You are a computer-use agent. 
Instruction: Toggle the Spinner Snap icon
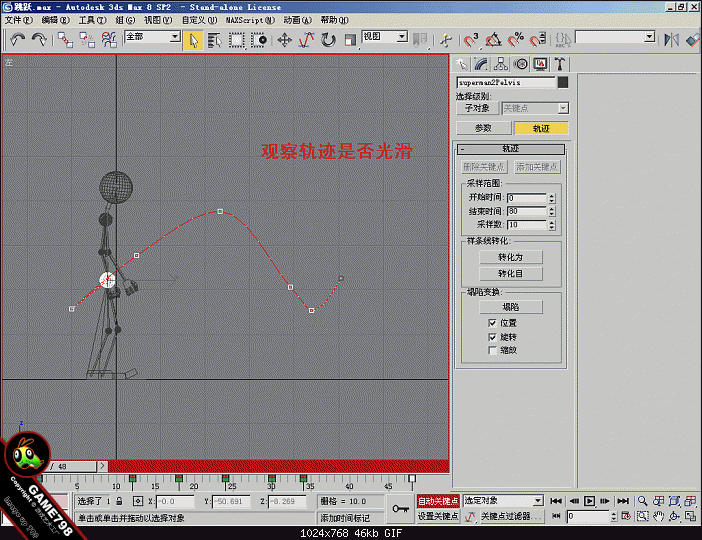click(x=538, y=40)
